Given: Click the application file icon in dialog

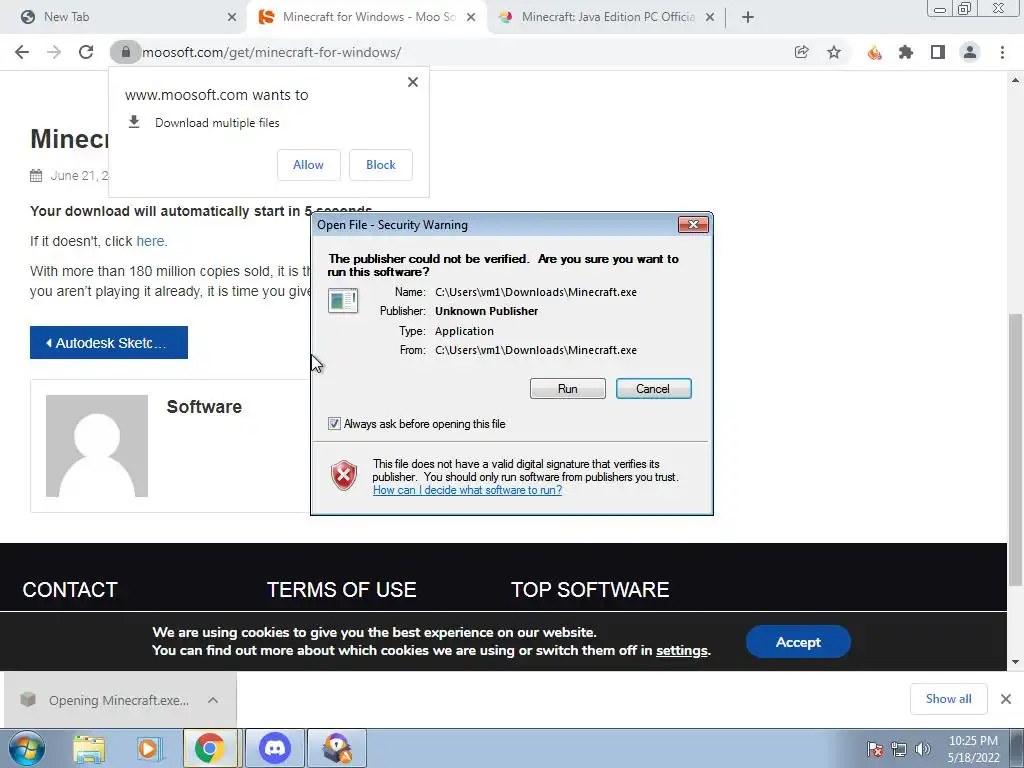Looking at the screenshot, I should click(x=343, y=301).
